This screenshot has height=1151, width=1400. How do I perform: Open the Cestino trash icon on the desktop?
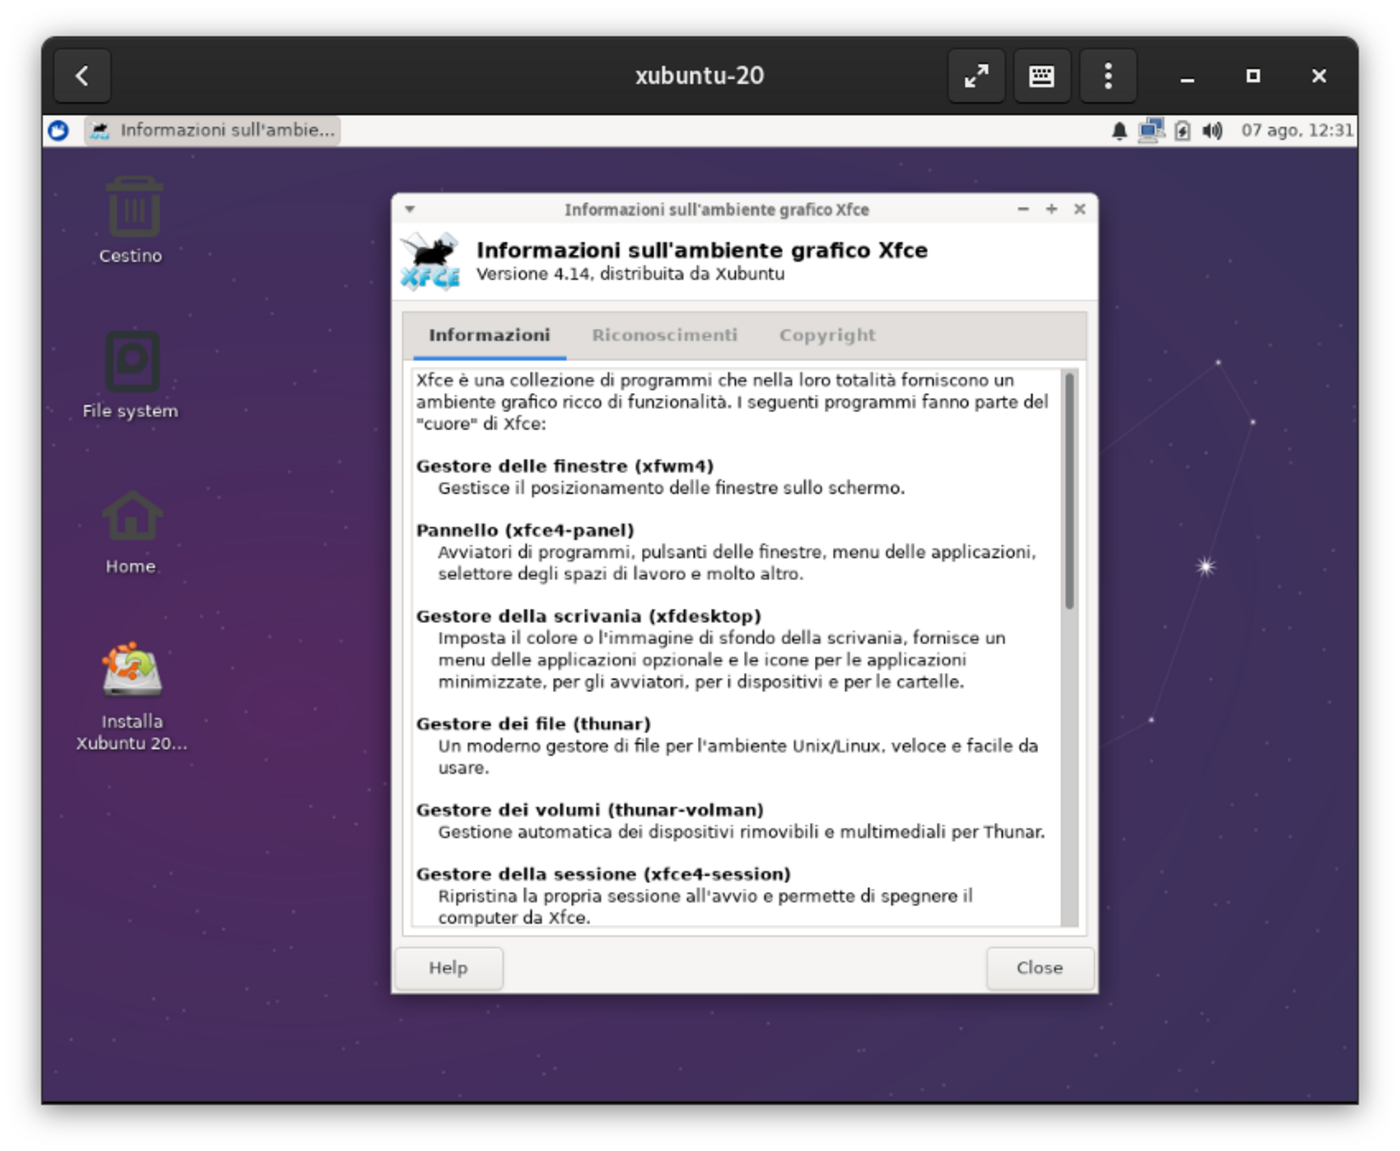(131, 210)
